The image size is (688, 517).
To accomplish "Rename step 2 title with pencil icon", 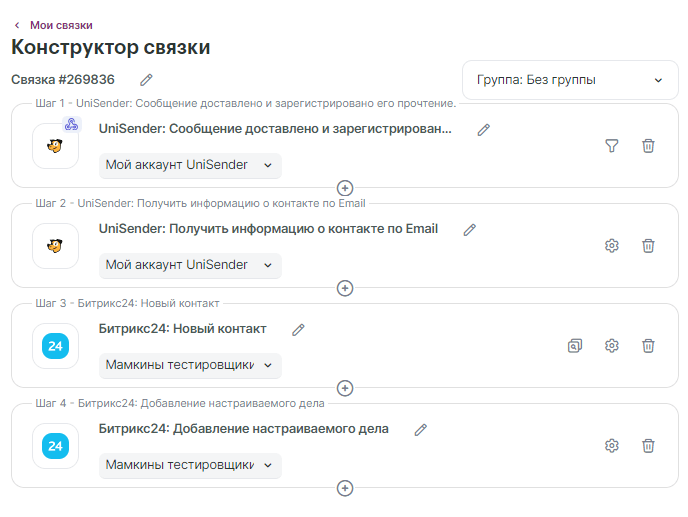I will pos(469,230).
